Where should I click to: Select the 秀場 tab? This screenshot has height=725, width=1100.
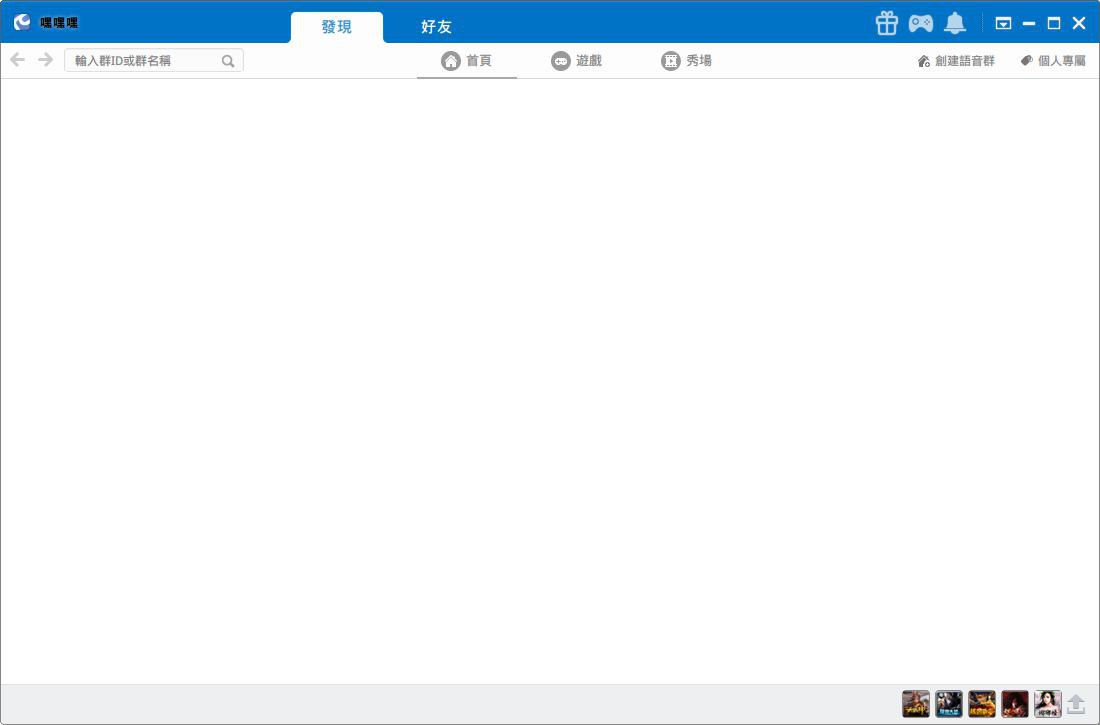click(686, 61)
